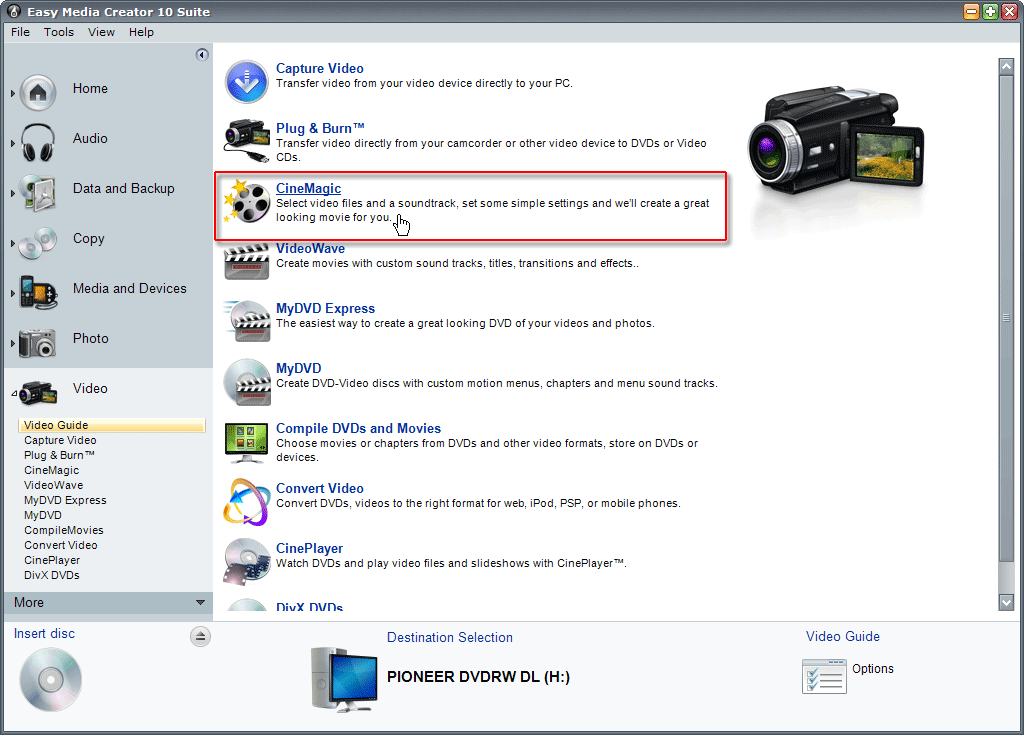Click the Copy discs icon
The height and width of the screenshot is (735, 1024).
(38, 243)
